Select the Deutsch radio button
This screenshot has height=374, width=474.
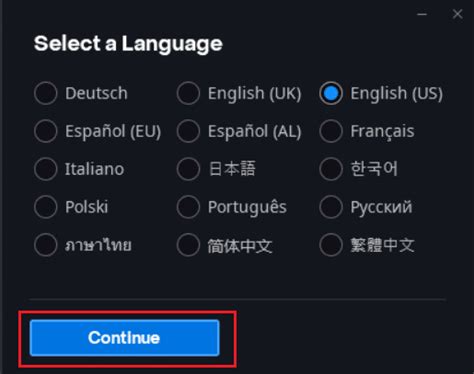pos(46,93)
